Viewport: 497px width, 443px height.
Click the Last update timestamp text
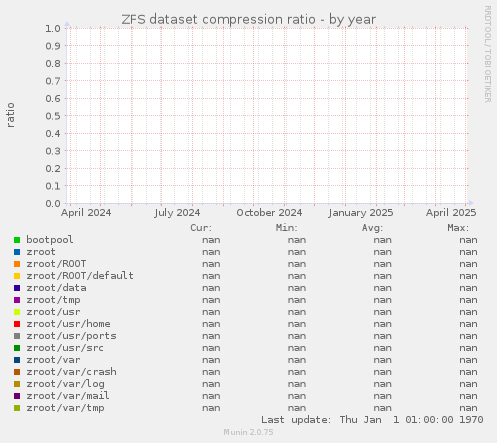[x=372, y=420]
